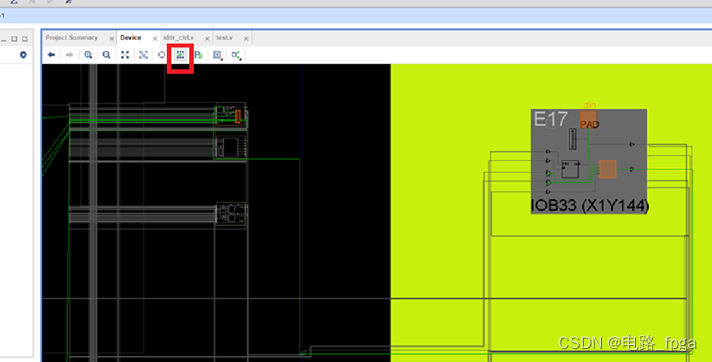Close the iddr_ctrl.v tab
Viewport: 712px width, 362px height.
[207, 39]
